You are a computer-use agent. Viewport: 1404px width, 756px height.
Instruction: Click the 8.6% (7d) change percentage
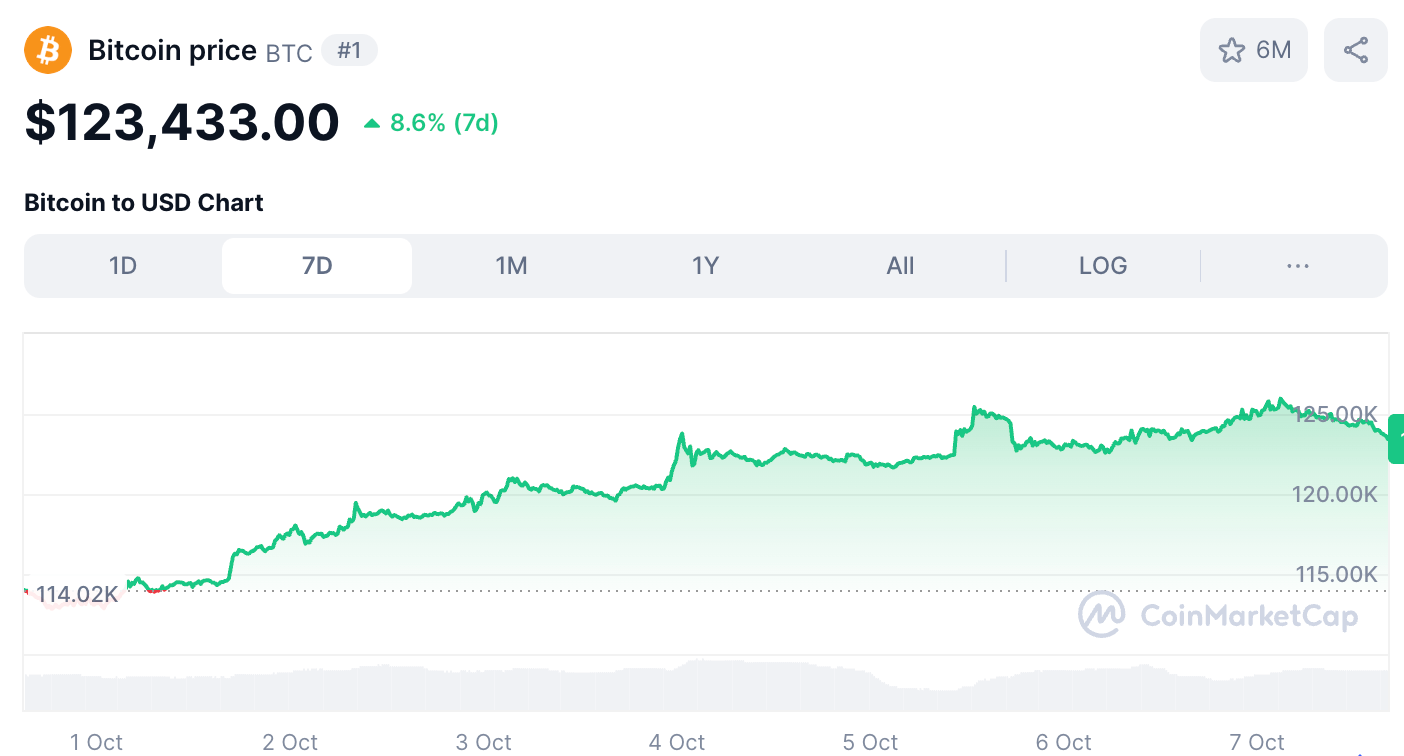tap(442, 122)
